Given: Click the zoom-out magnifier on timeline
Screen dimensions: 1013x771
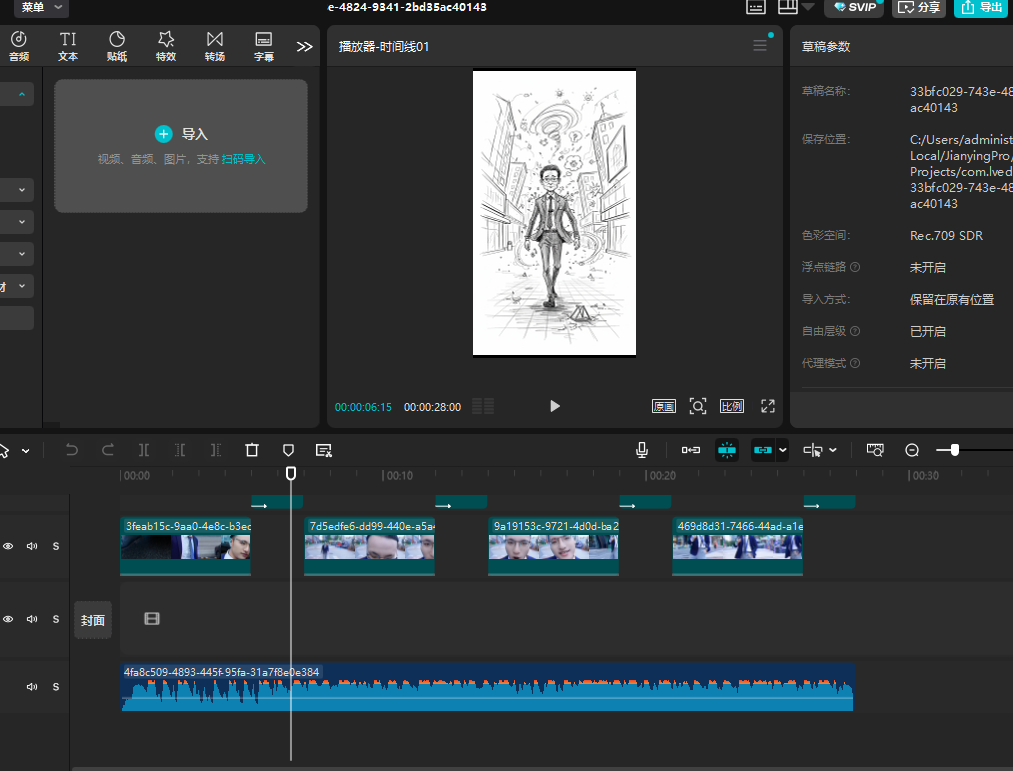Looking at the screenshot, I should point(912,450).
